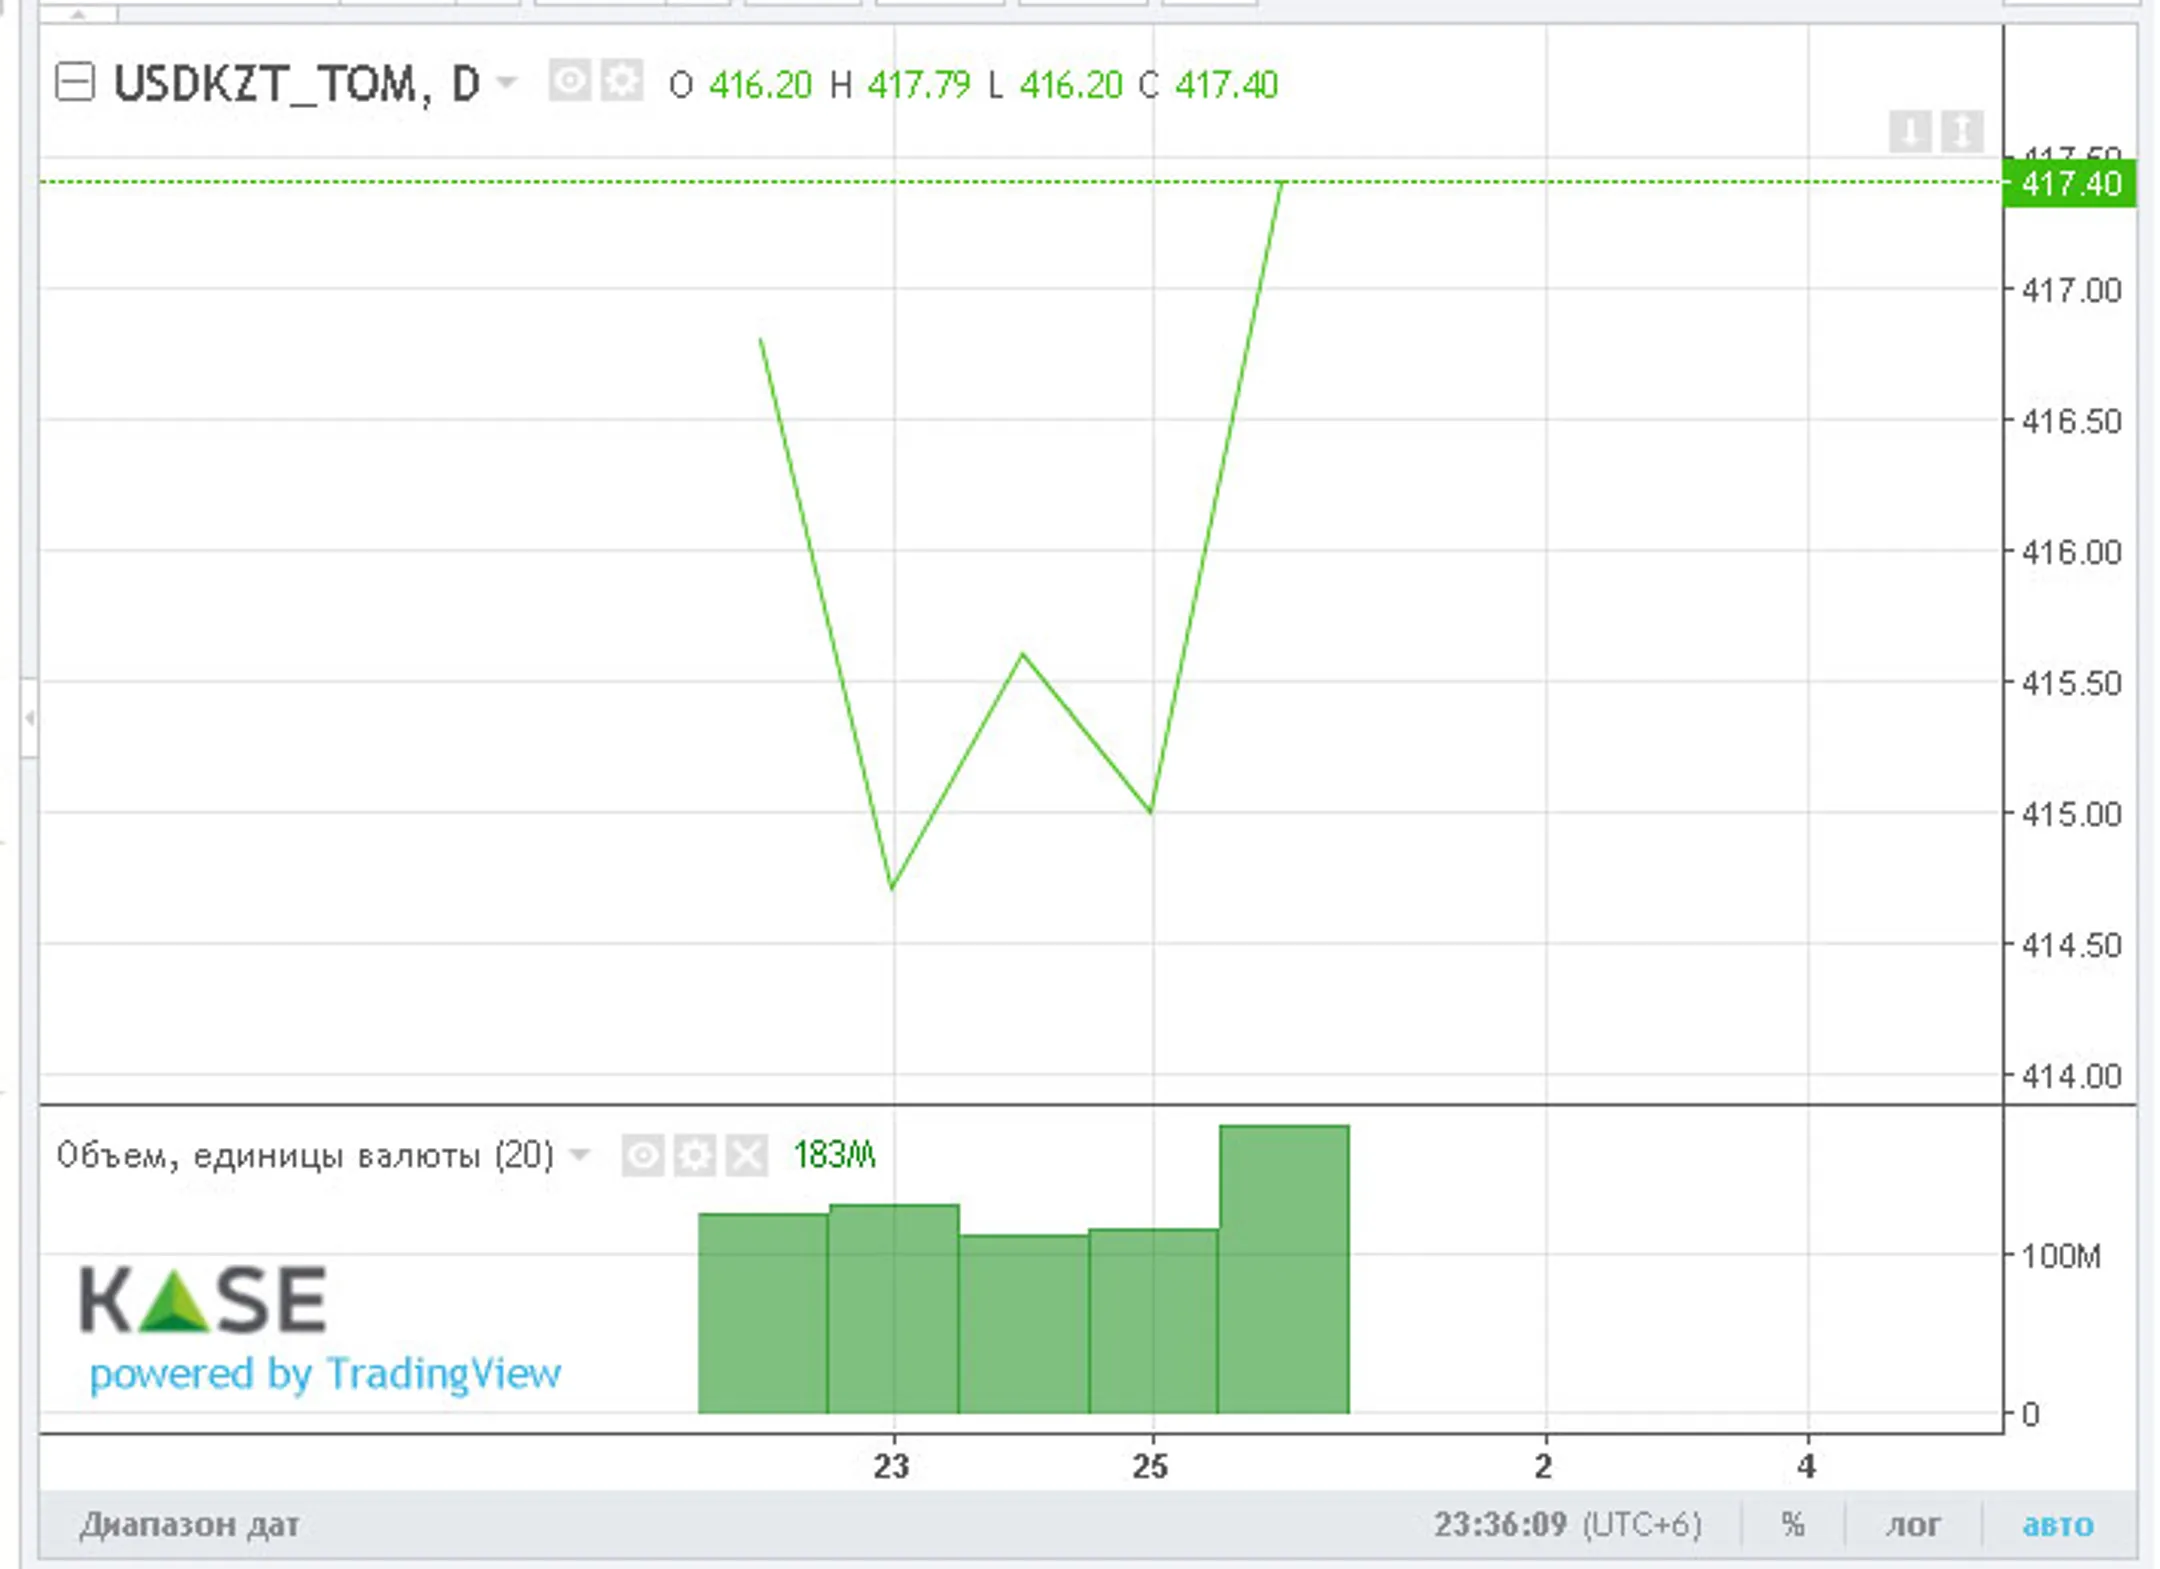Toggle volume indicator visibility eye icon
2160x1569 pixels.
pos(642,1156)
